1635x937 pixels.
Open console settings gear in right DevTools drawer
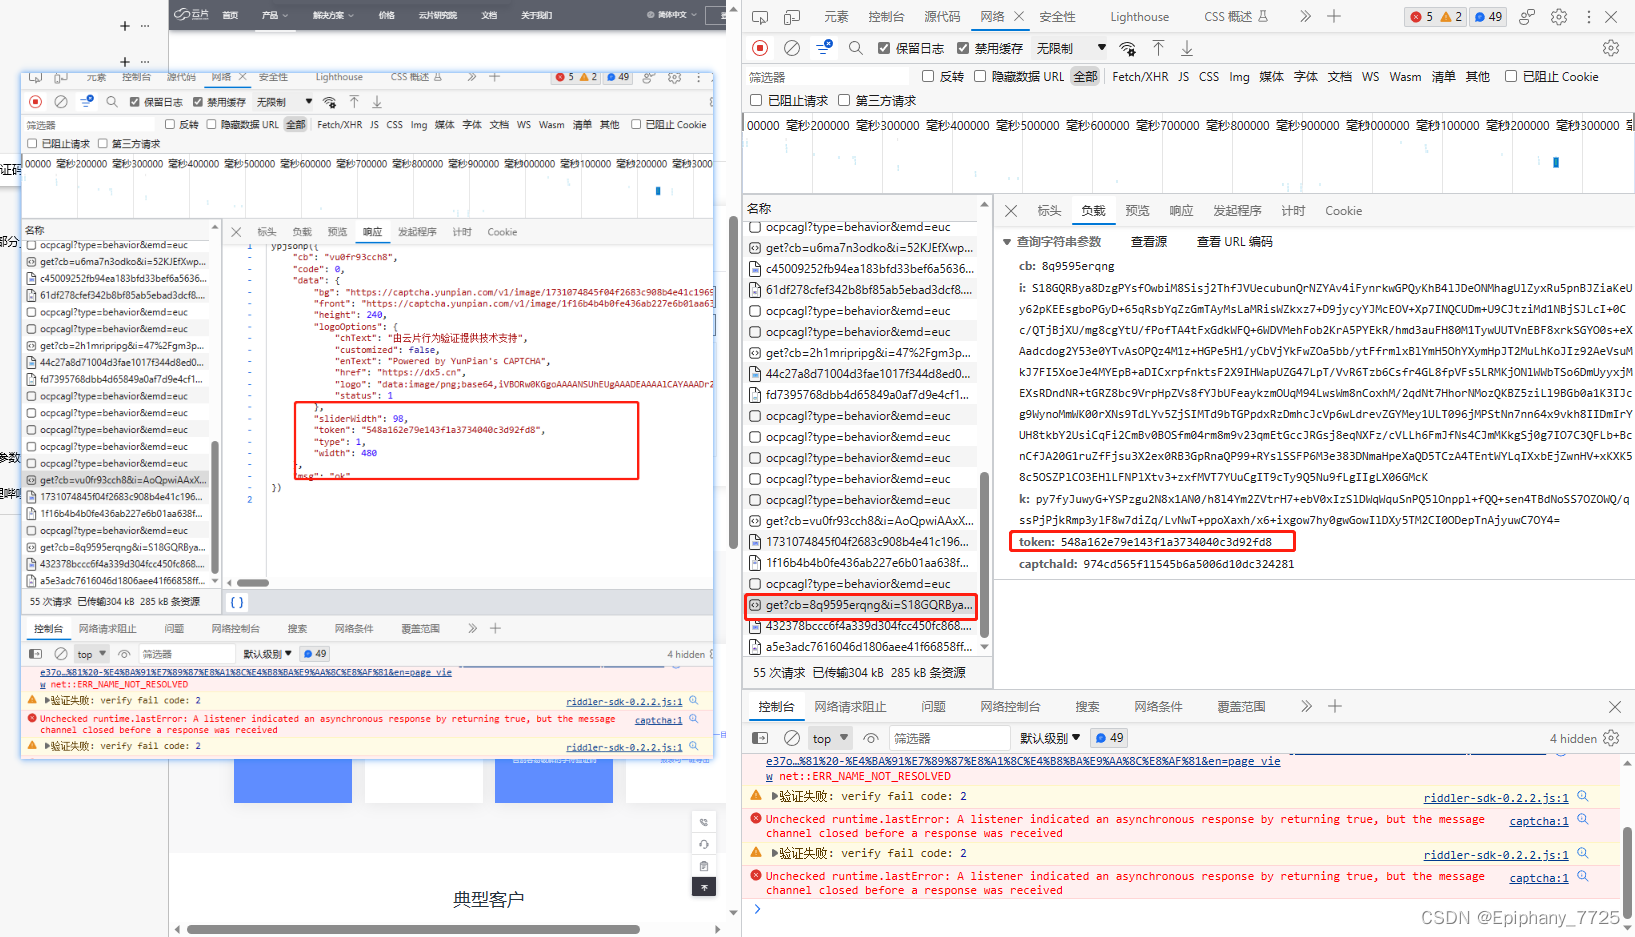point(1611,738)
